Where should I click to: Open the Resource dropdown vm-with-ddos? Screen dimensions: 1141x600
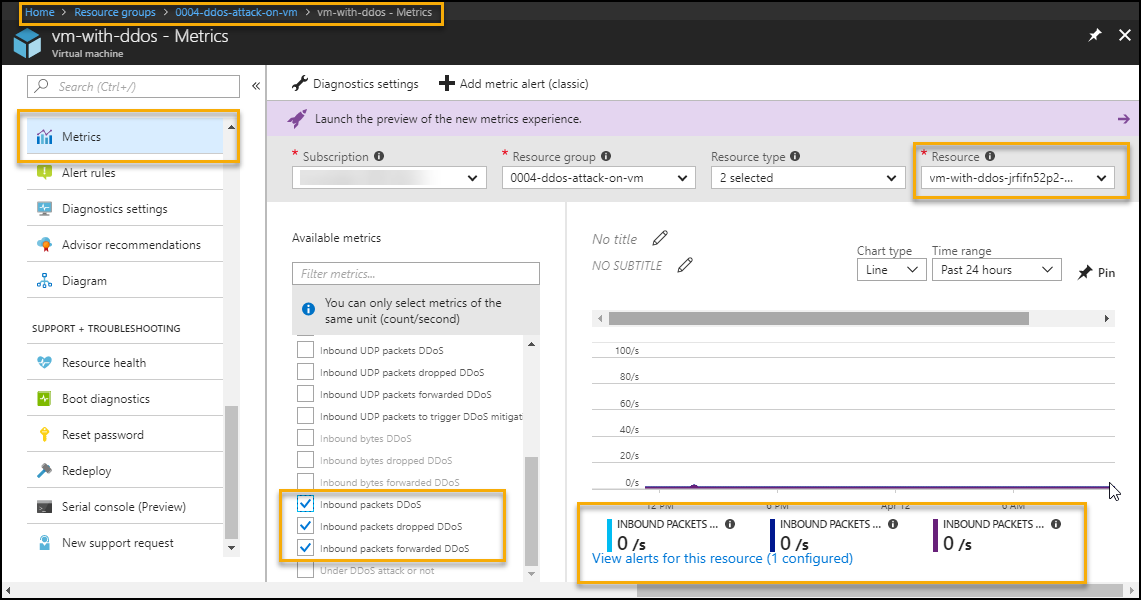(x=1017, y=177)
